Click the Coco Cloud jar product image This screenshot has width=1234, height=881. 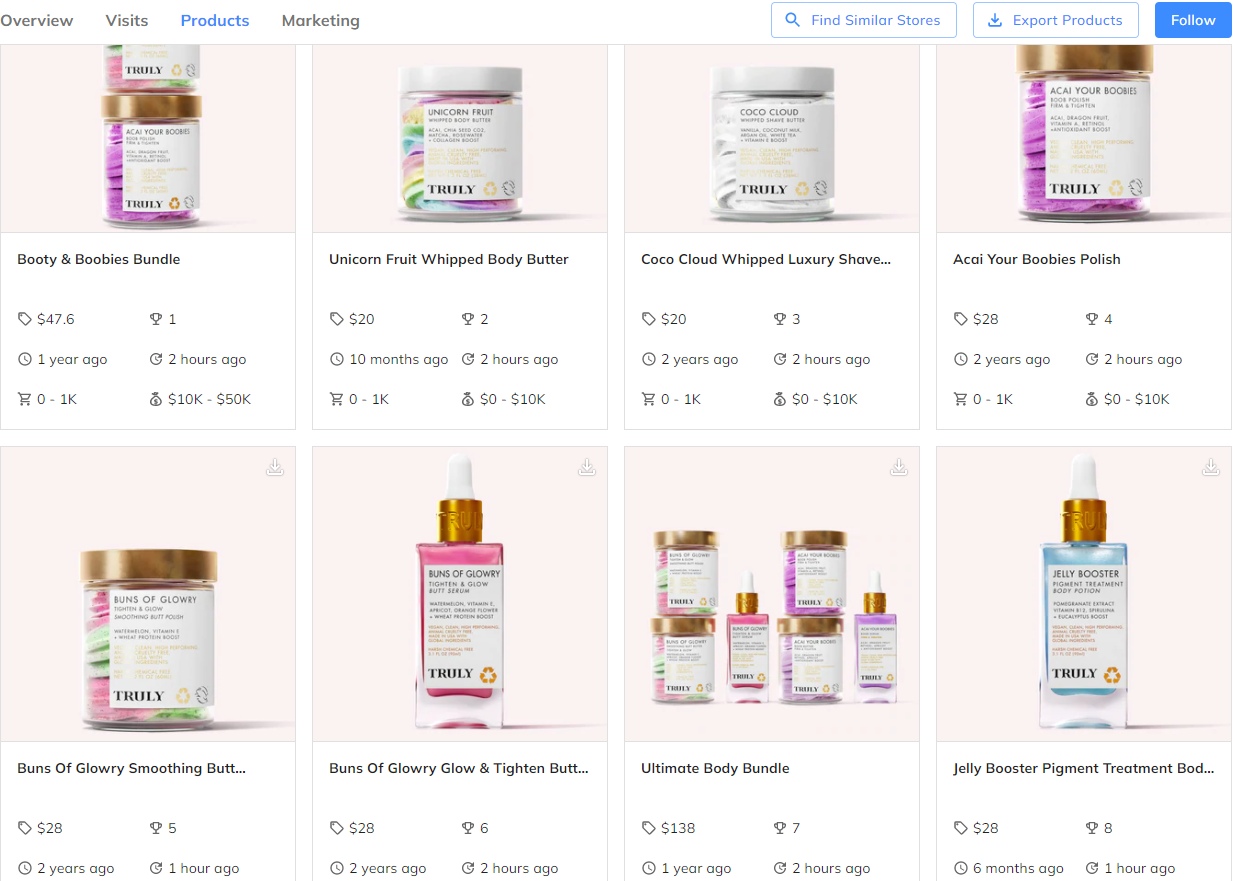pos(772,139)
